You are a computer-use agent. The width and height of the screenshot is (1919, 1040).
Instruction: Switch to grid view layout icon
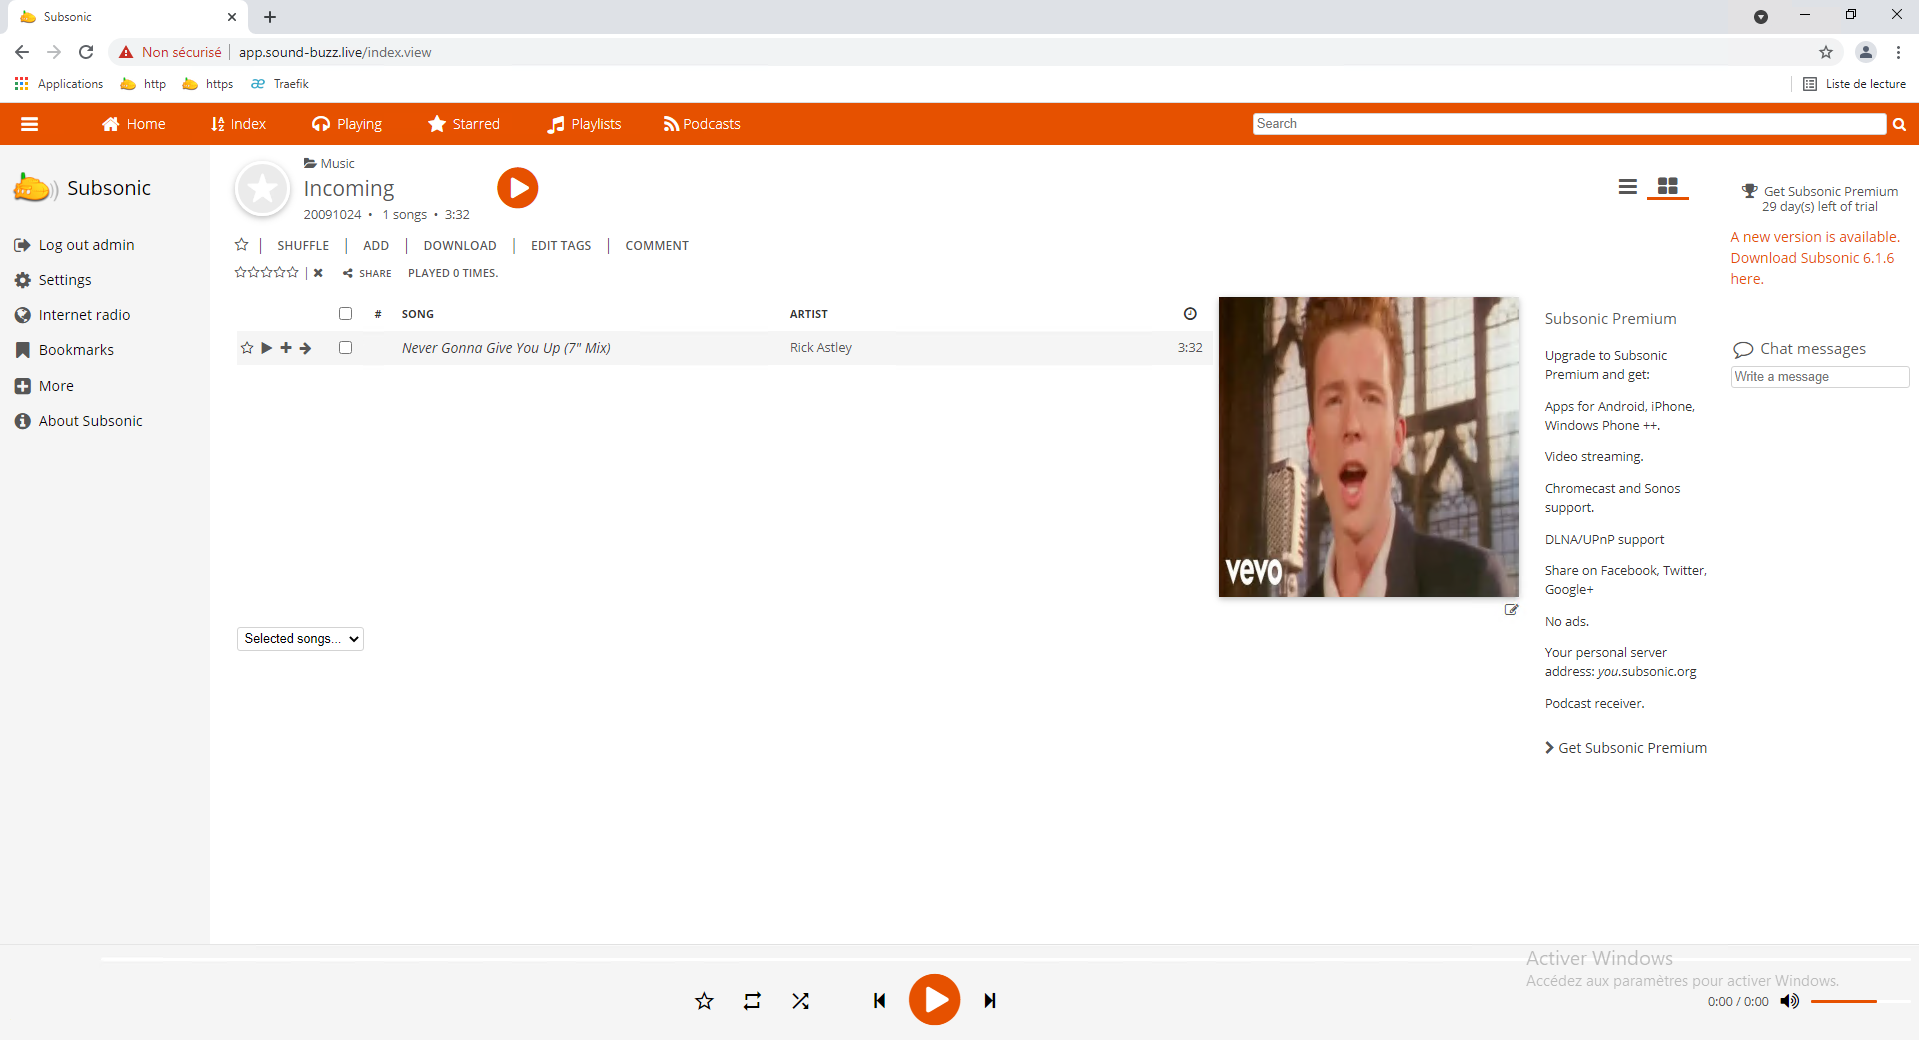(x=1668, y=186)
